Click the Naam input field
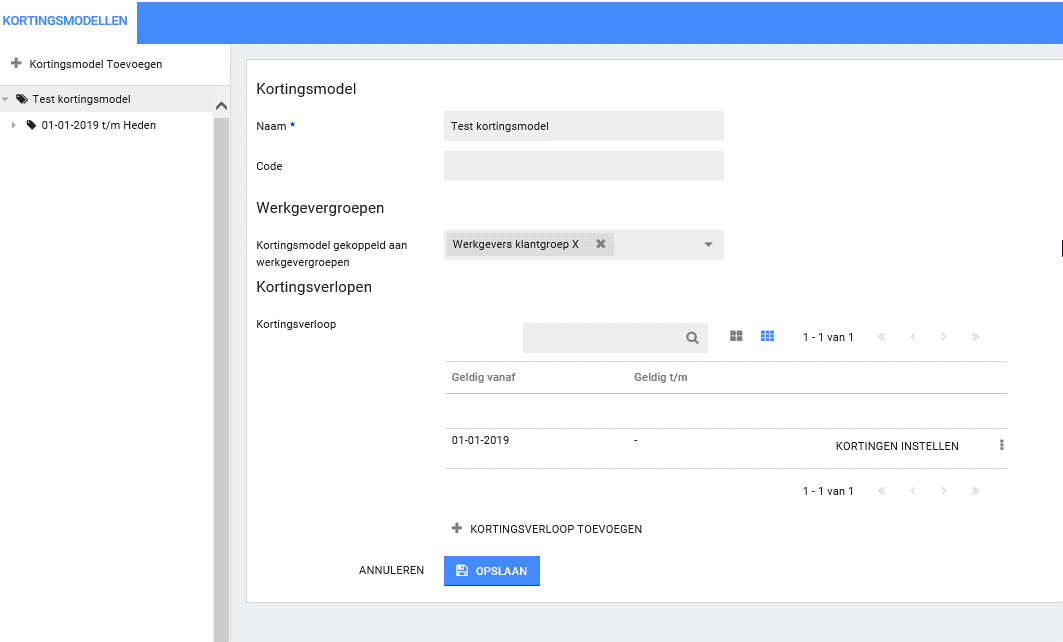The width and height of the screenshot is (1063, 642). [583, 126]
